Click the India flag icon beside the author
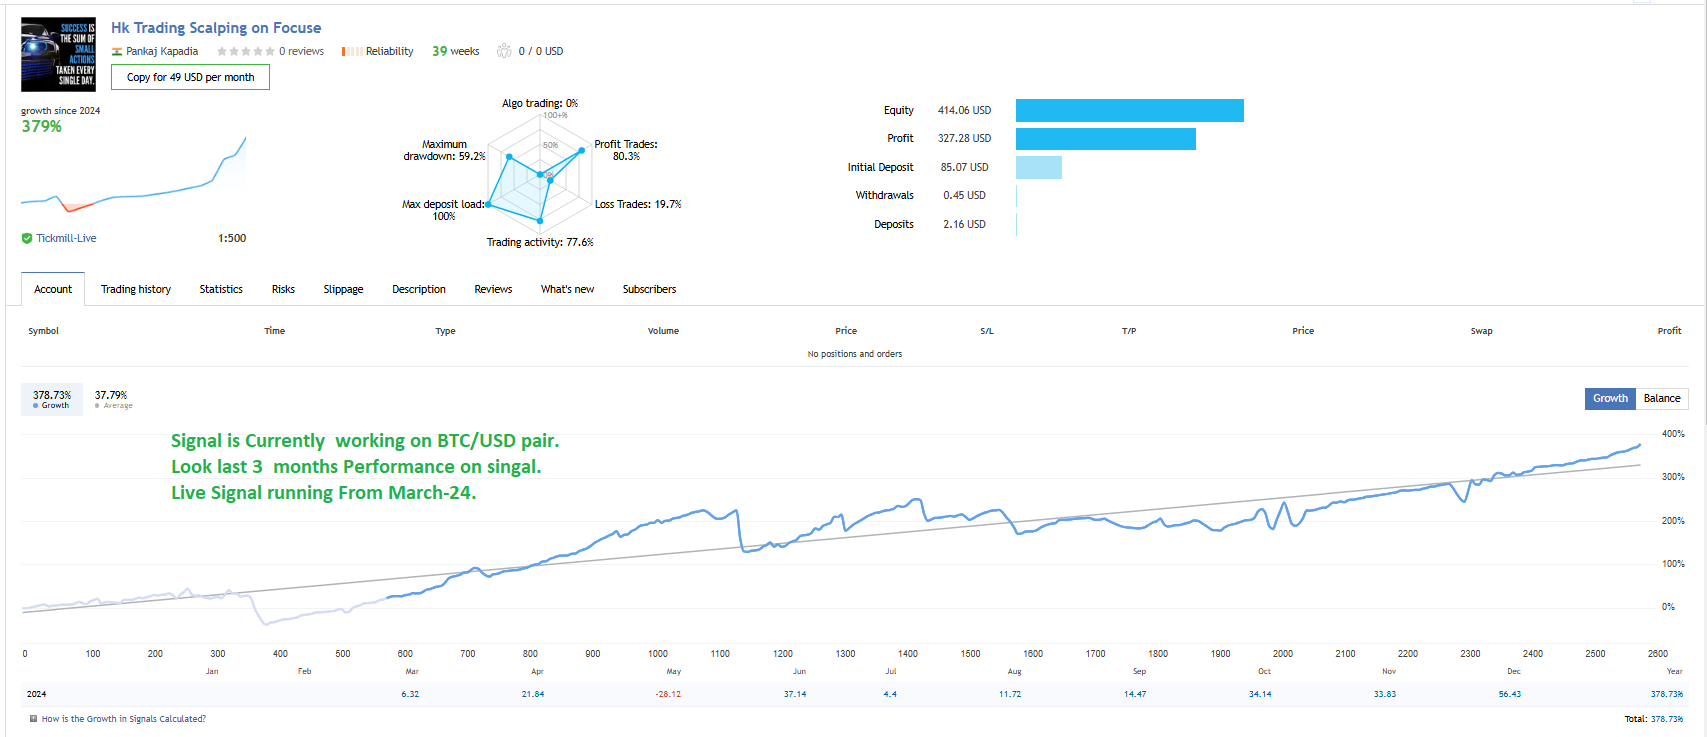The height and width of the screenshot is (737, 1707). coord(117,51)
